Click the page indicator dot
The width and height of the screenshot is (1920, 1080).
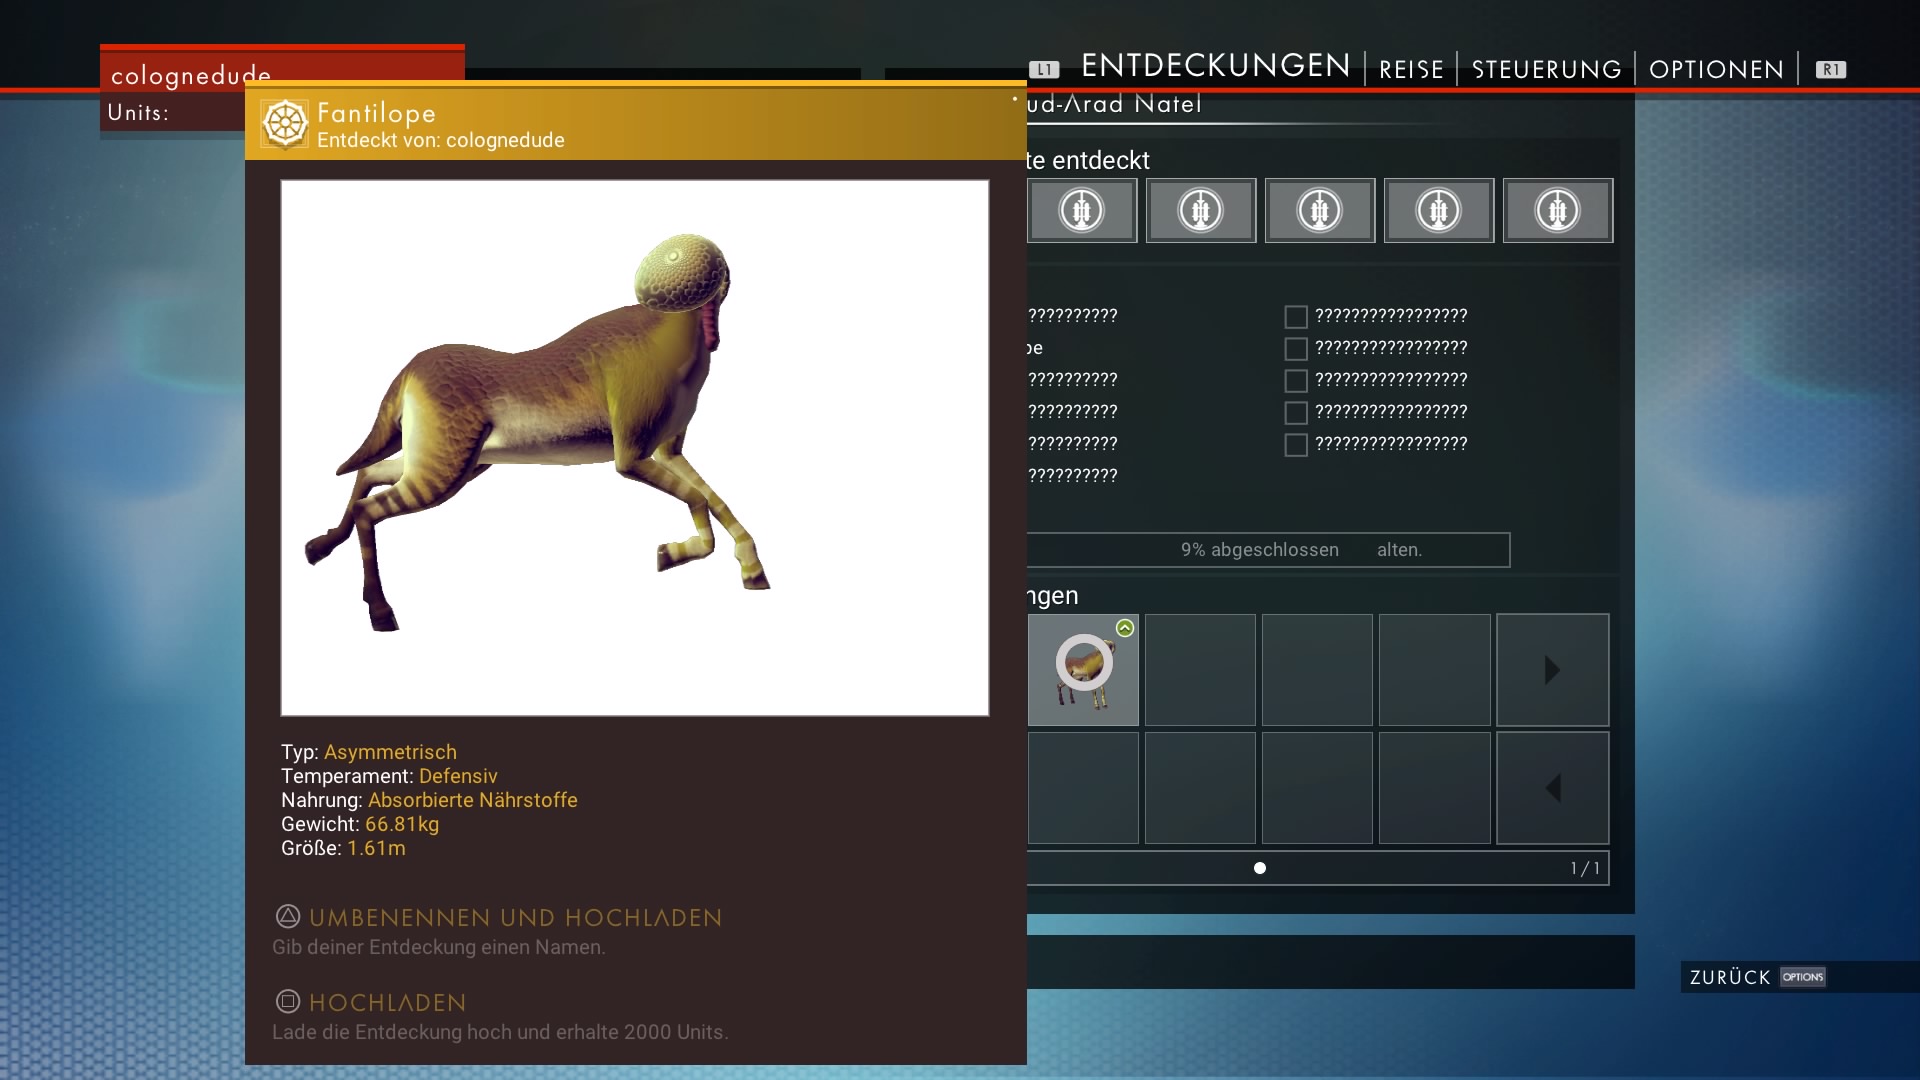[x=1260, y=868]
